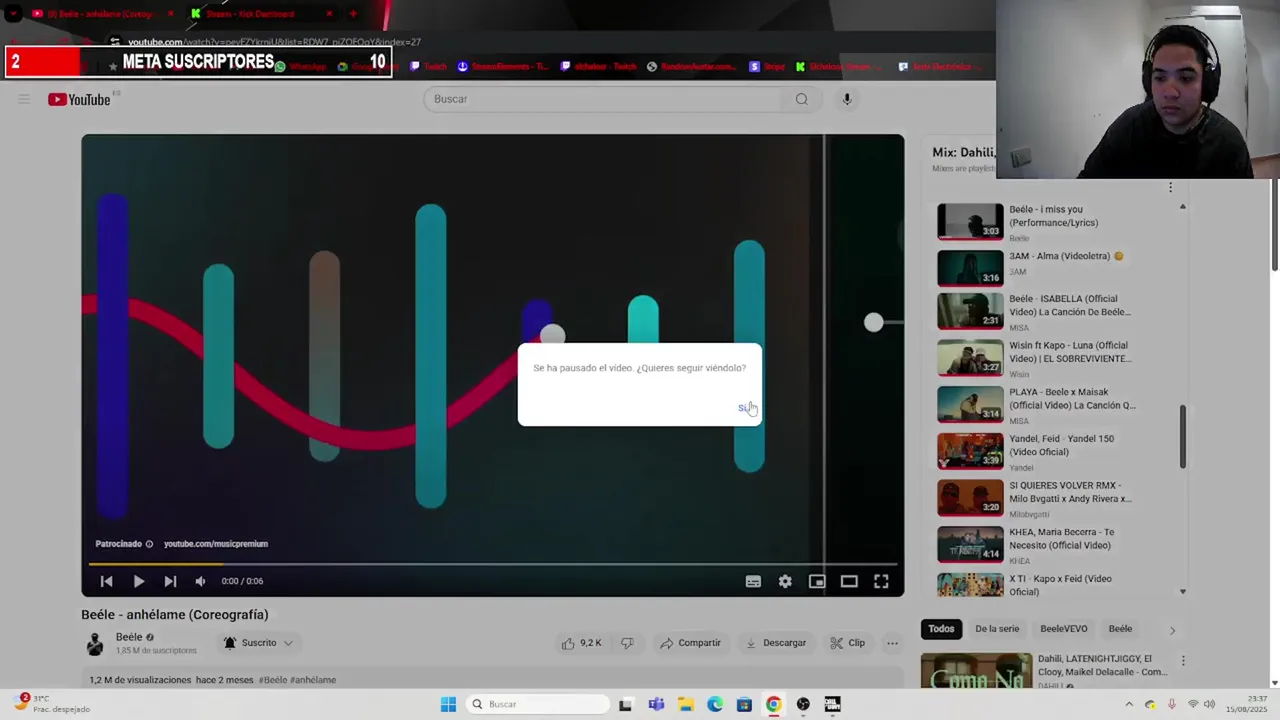Click the #Beéle hashtag link
Image resolution: width=1280 pixels, height=720 pixels.
click(272, 680)
